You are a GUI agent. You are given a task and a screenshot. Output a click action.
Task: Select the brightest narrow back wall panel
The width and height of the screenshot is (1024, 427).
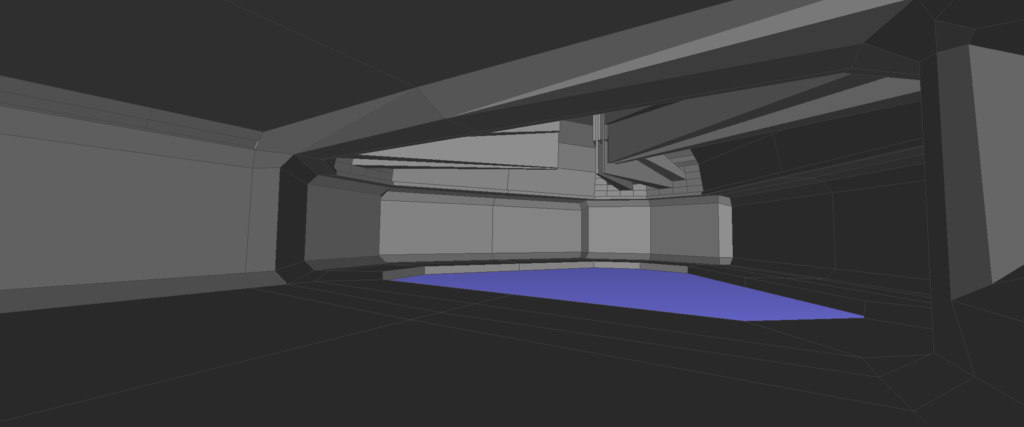[617, 230]
